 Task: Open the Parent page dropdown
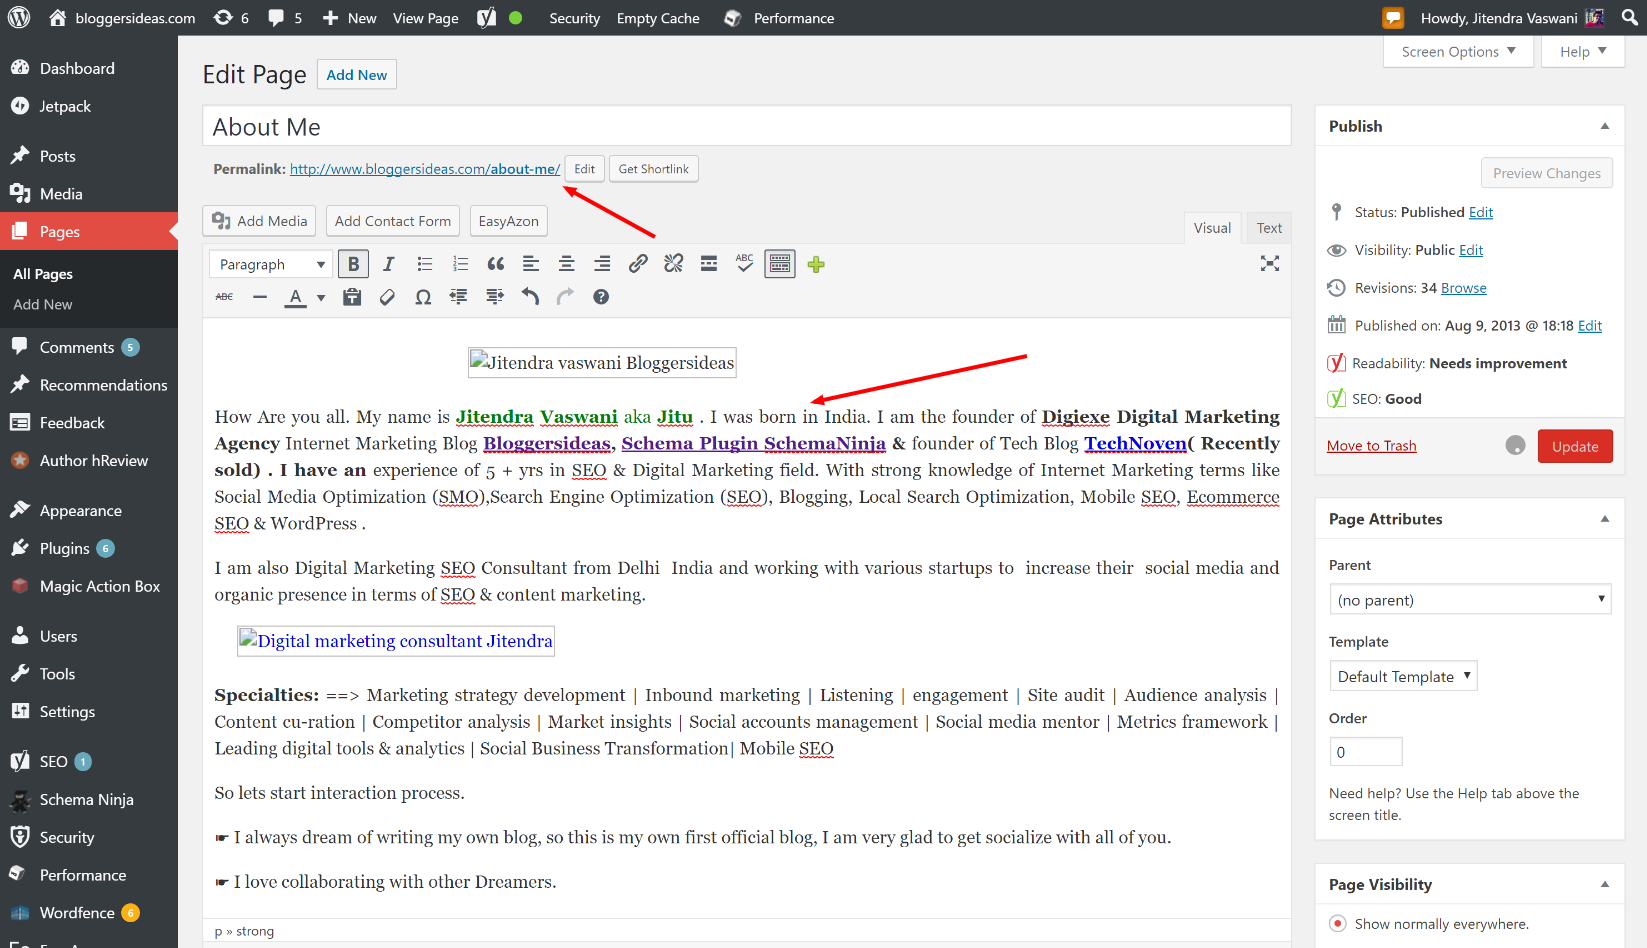click(1470, 600)
